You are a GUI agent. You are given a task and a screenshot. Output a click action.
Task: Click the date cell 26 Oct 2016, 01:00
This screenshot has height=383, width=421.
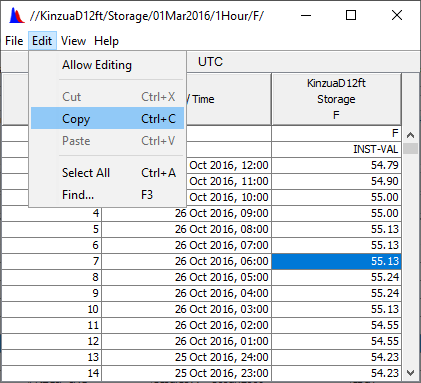(186, 341)
